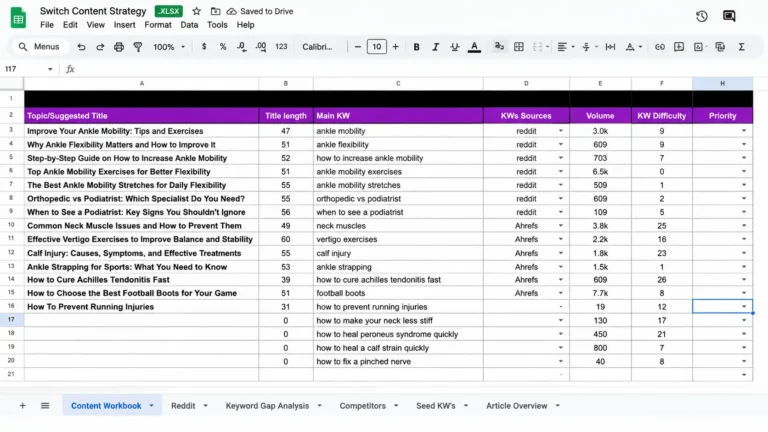Viewport: 768px width, 432px height.
Task: Switch to the Article Overview tab
Action: pos(517,406)
